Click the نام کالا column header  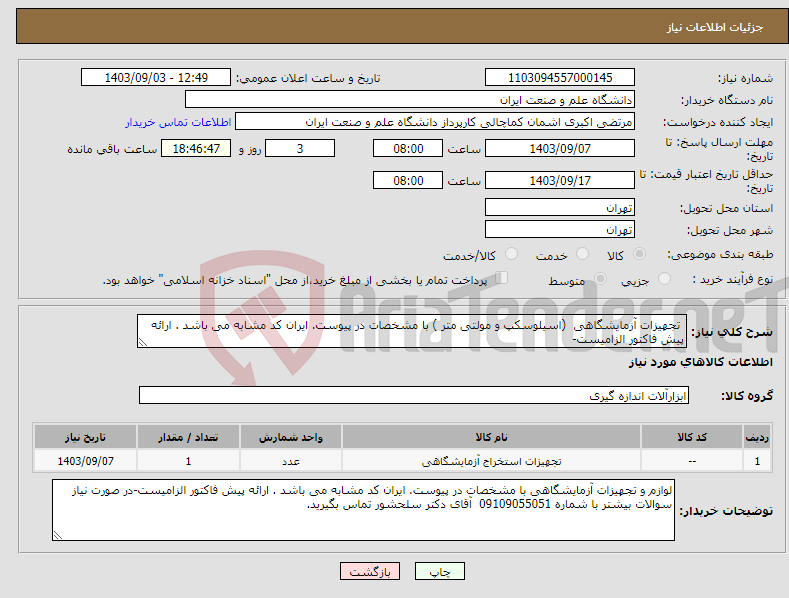click(491, 437)
